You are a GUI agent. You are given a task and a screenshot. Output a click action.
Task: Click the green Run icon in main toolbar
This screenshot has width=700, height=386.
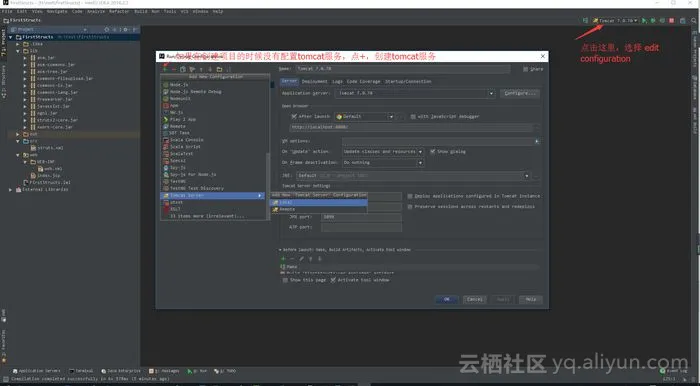[x=644, y=21]
